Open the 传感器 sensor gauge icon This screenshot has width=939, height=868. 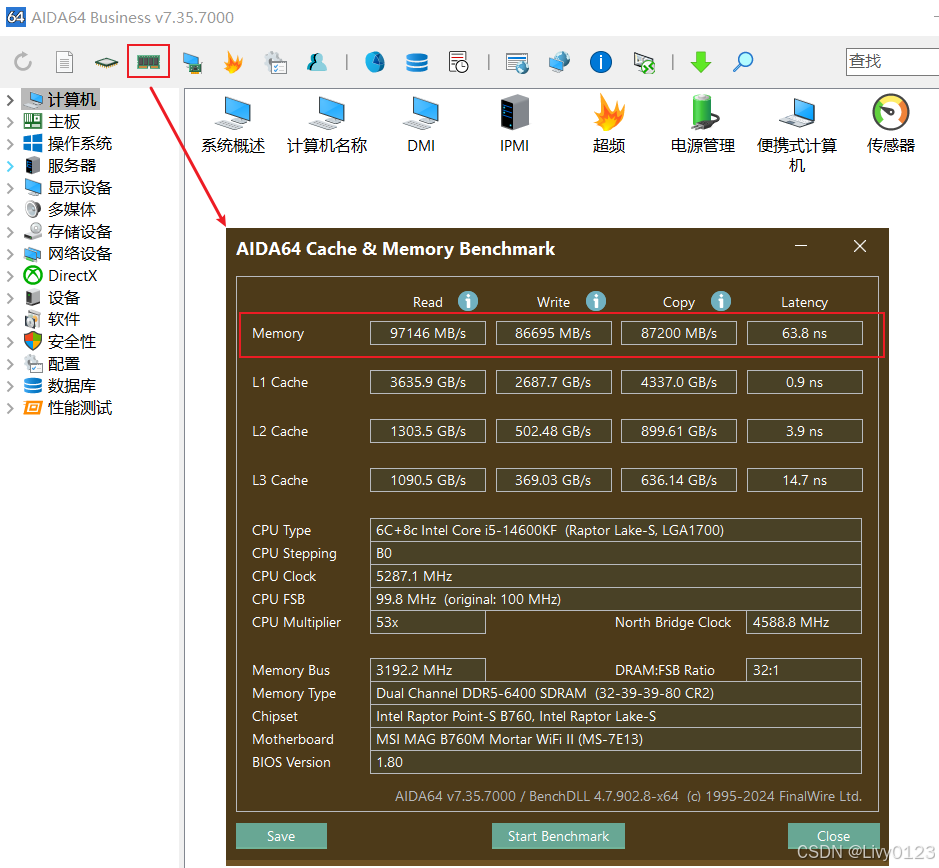point(890,125)
